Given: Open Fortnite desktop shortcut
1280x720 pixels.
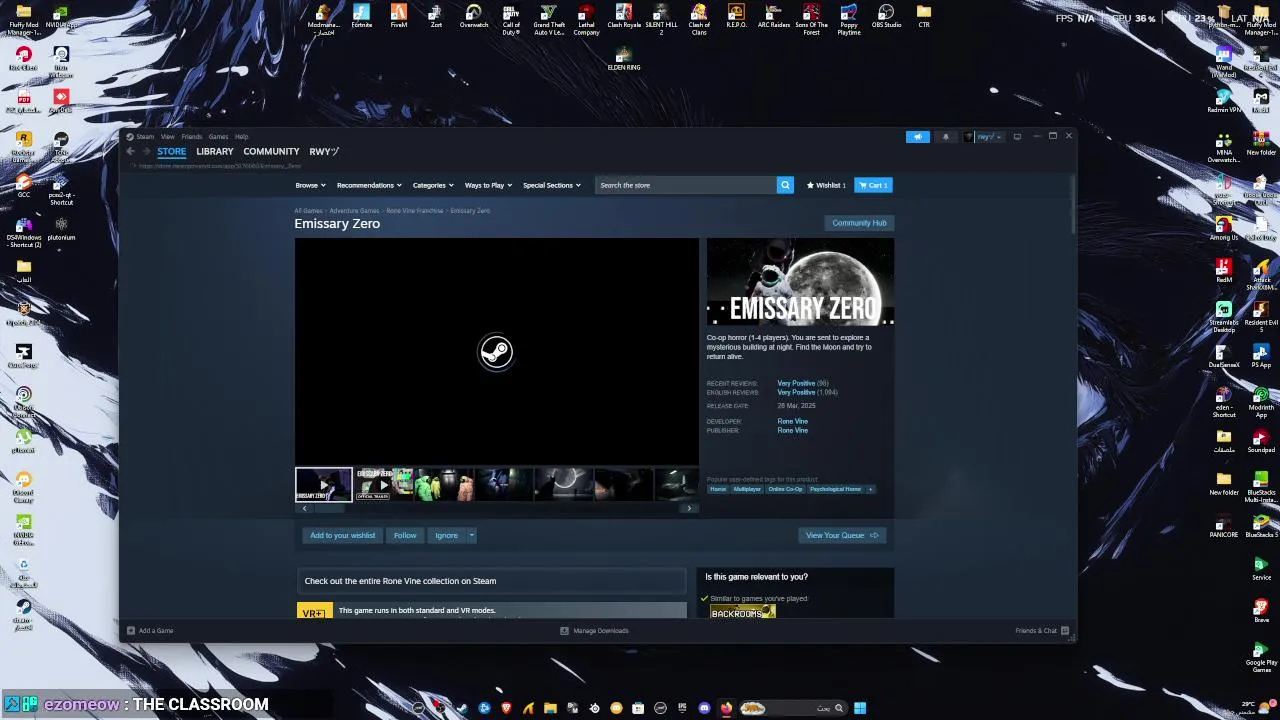Looking at the screenshot, I should coord(361,17).
